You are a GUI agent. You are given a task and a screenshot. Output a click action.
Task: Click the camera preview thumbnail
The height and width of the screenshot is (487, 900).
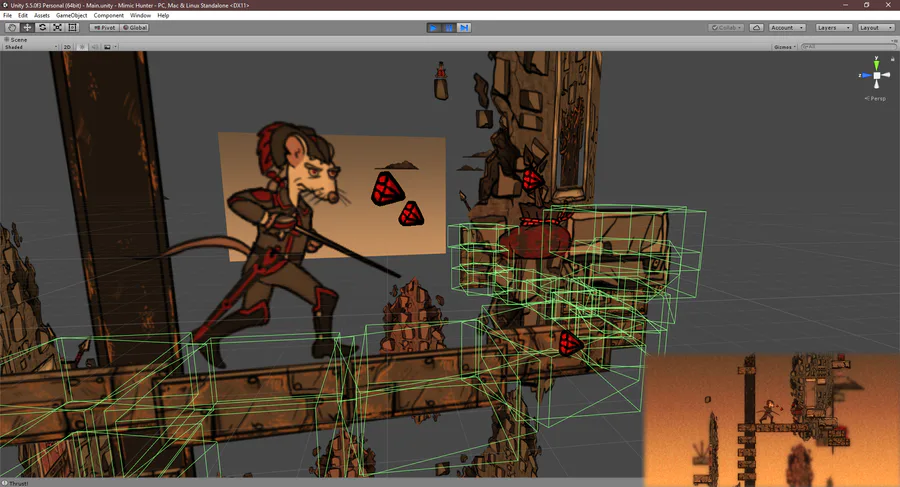coord(771,420)
